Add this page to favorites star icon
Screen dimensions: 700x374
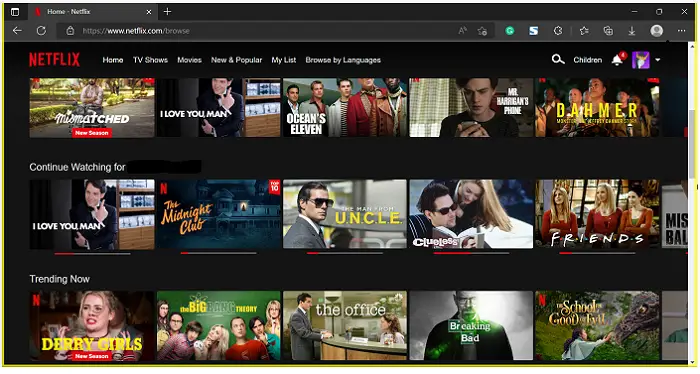[482, 31]
